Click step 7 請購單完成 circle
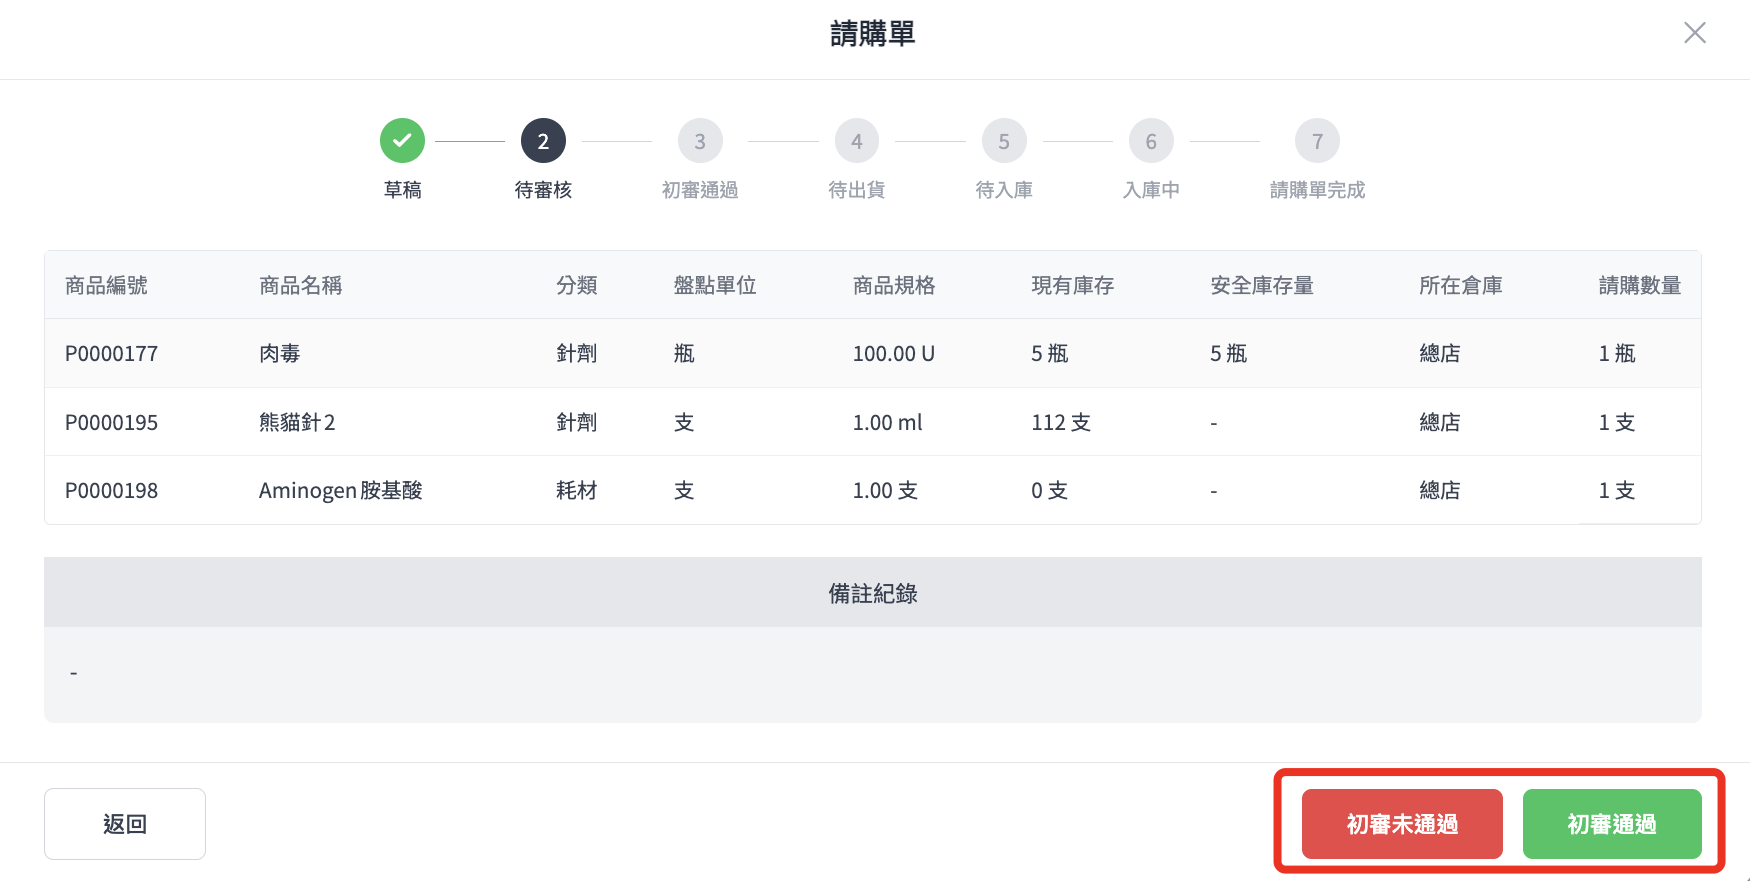 (x=1317, y=141)
